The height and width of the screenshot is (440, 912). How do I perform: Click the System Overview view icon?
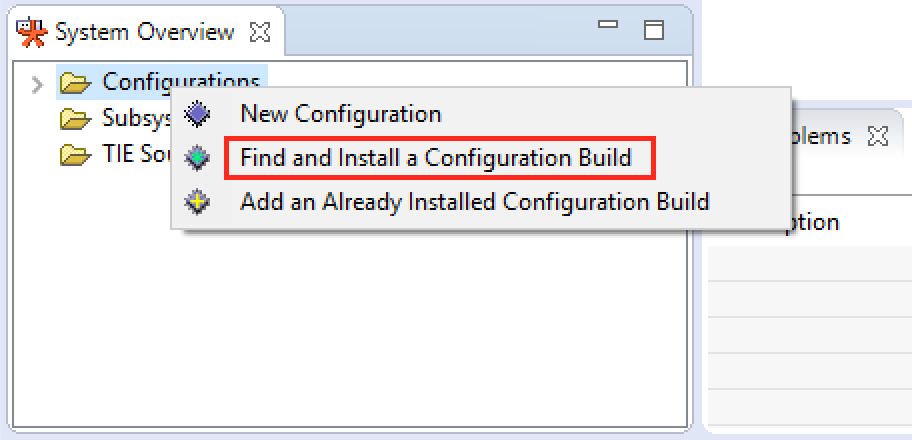32,32
